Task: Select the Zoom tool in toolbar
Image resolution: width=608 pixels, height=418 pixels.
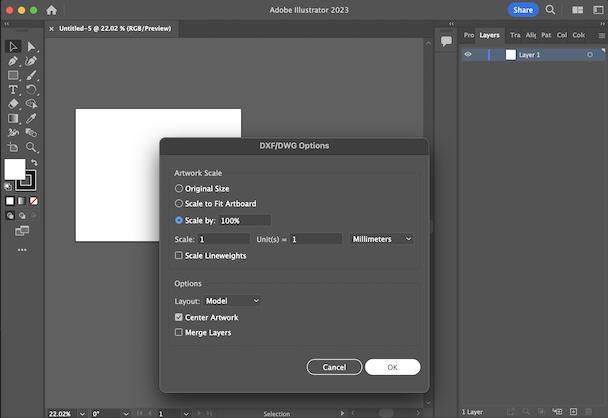Action: tap(31, 147)
